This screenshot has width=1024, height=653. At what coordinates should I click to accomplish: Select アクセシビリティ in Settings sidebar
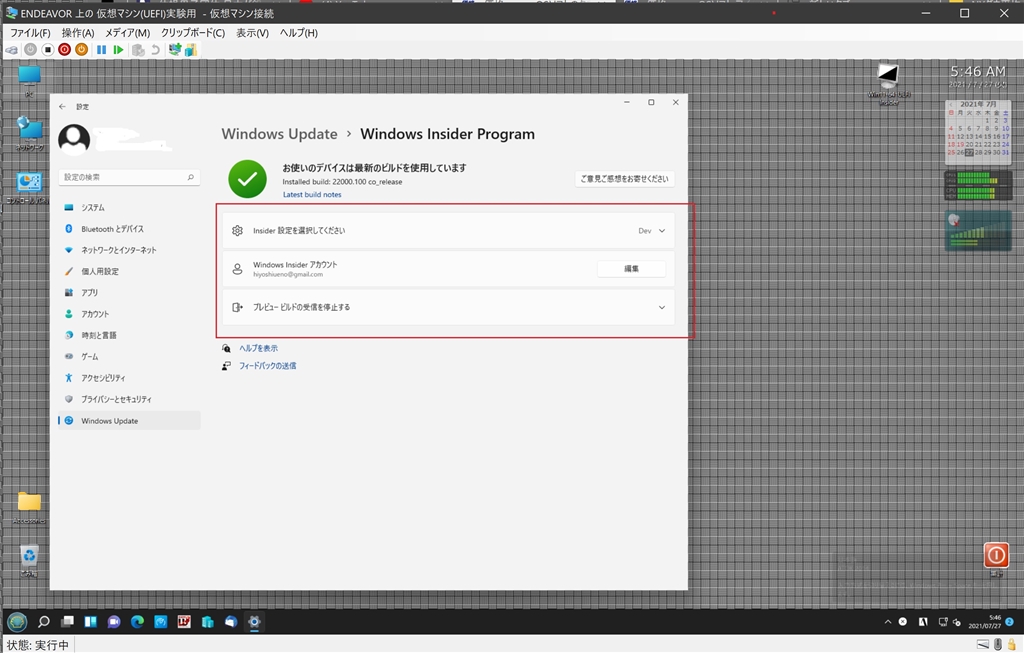click(x=129, y=378)
